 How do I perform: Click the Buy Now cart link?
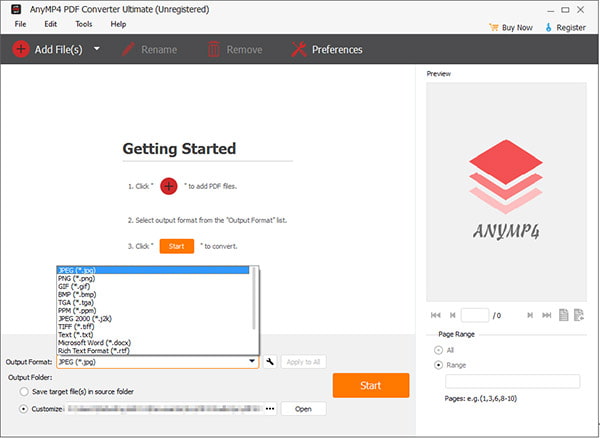coord(510,28)
